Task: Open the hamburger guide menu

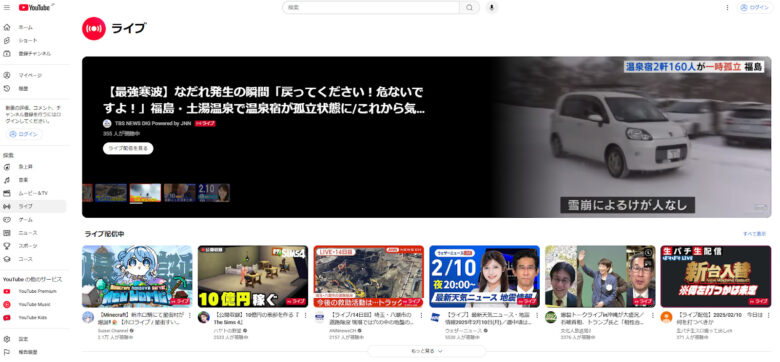Action: (x=7, y=7)
